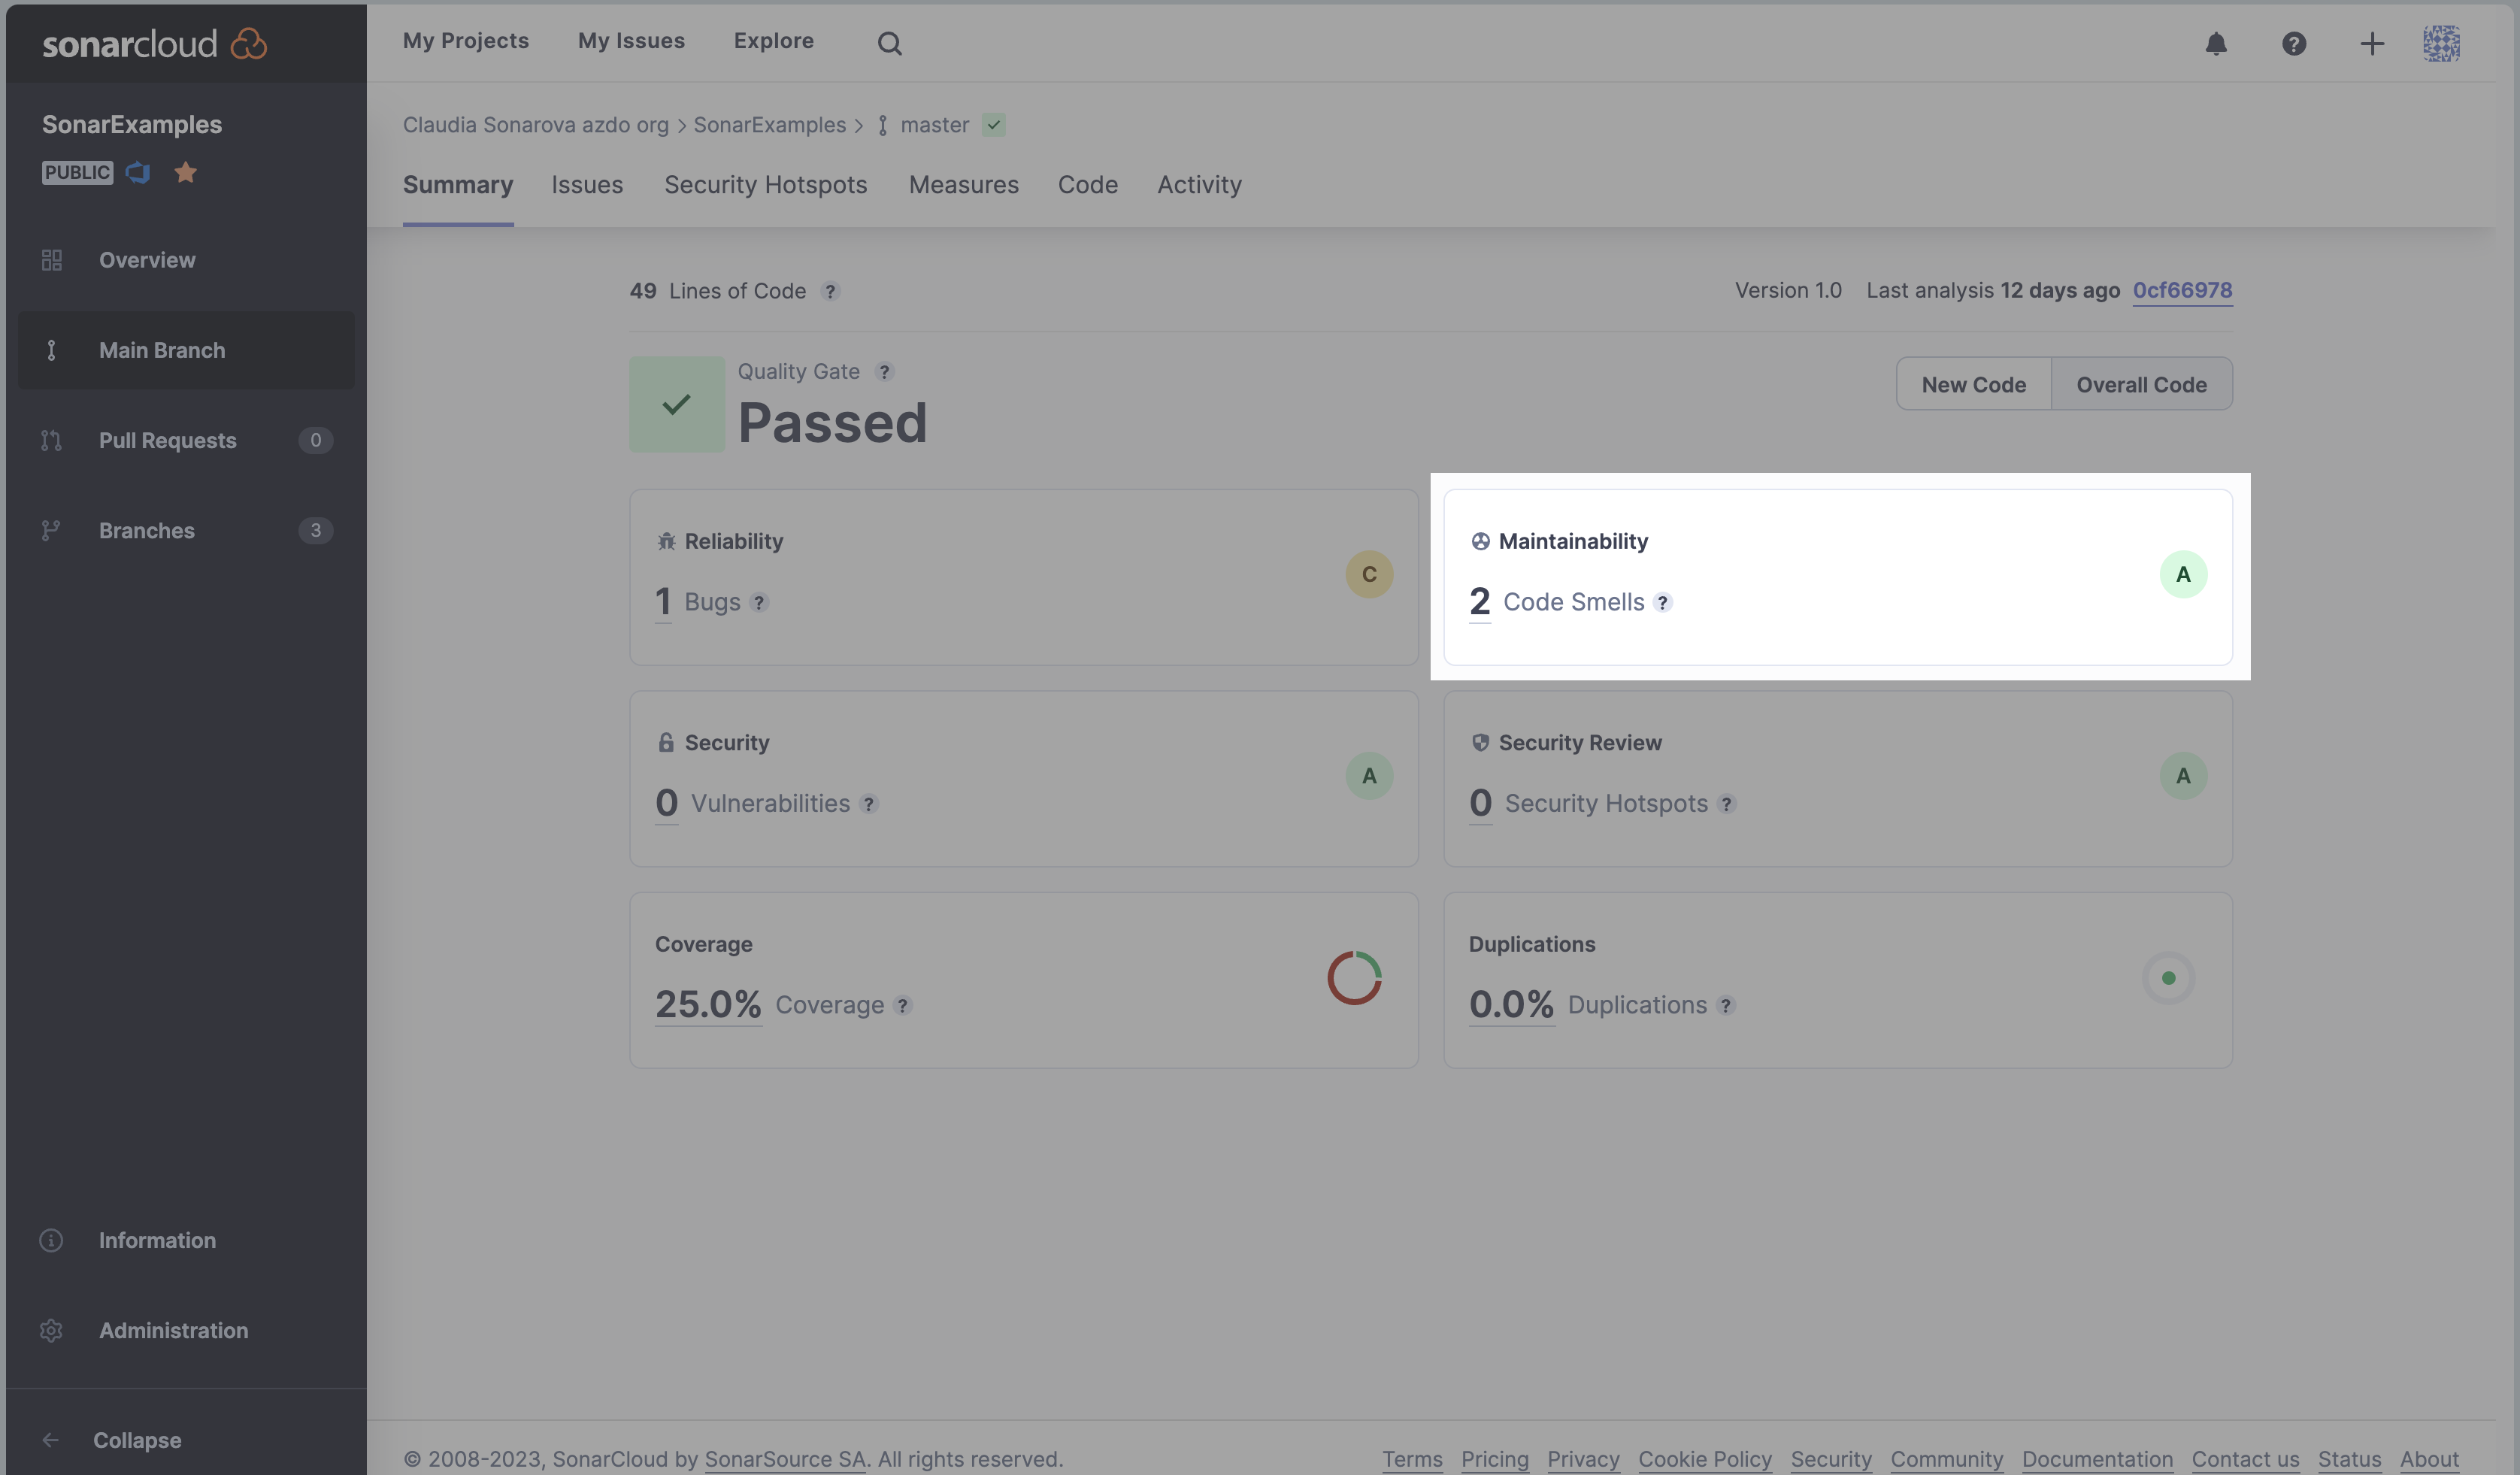Click the coverage donut chart
This screenshot has width=2520, height=1475.
pyautogui.click(x=1354, y=977)
